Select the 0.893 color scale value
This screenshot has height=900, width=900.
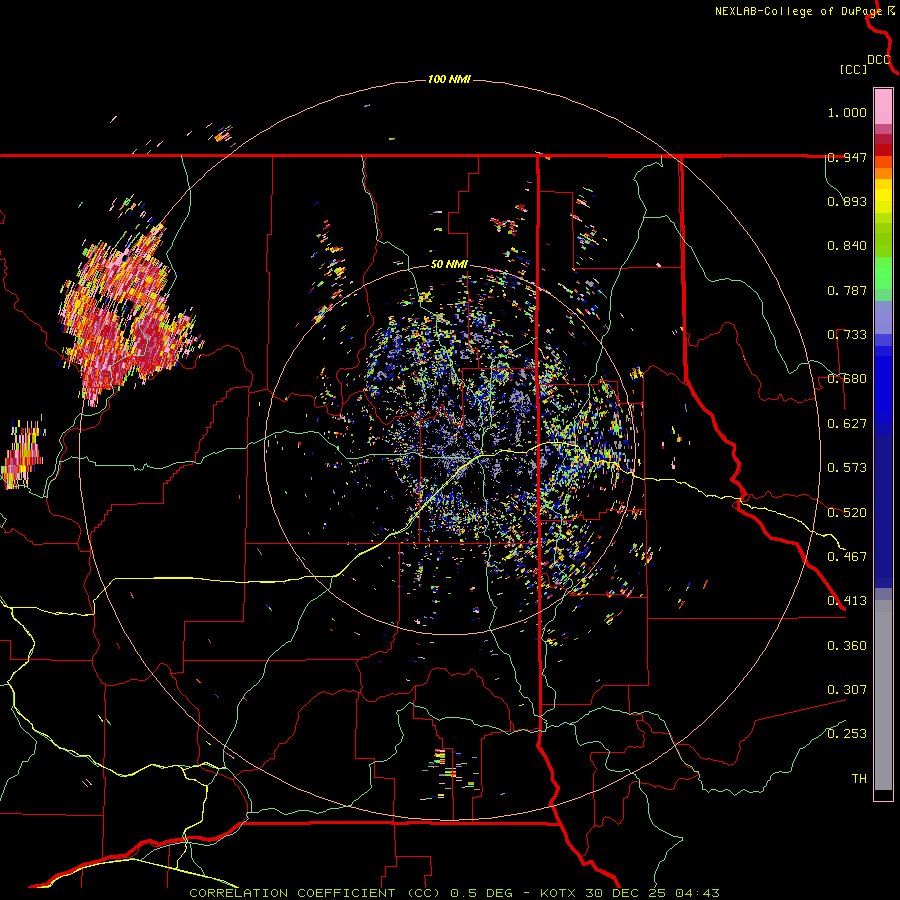pos(847,201)
